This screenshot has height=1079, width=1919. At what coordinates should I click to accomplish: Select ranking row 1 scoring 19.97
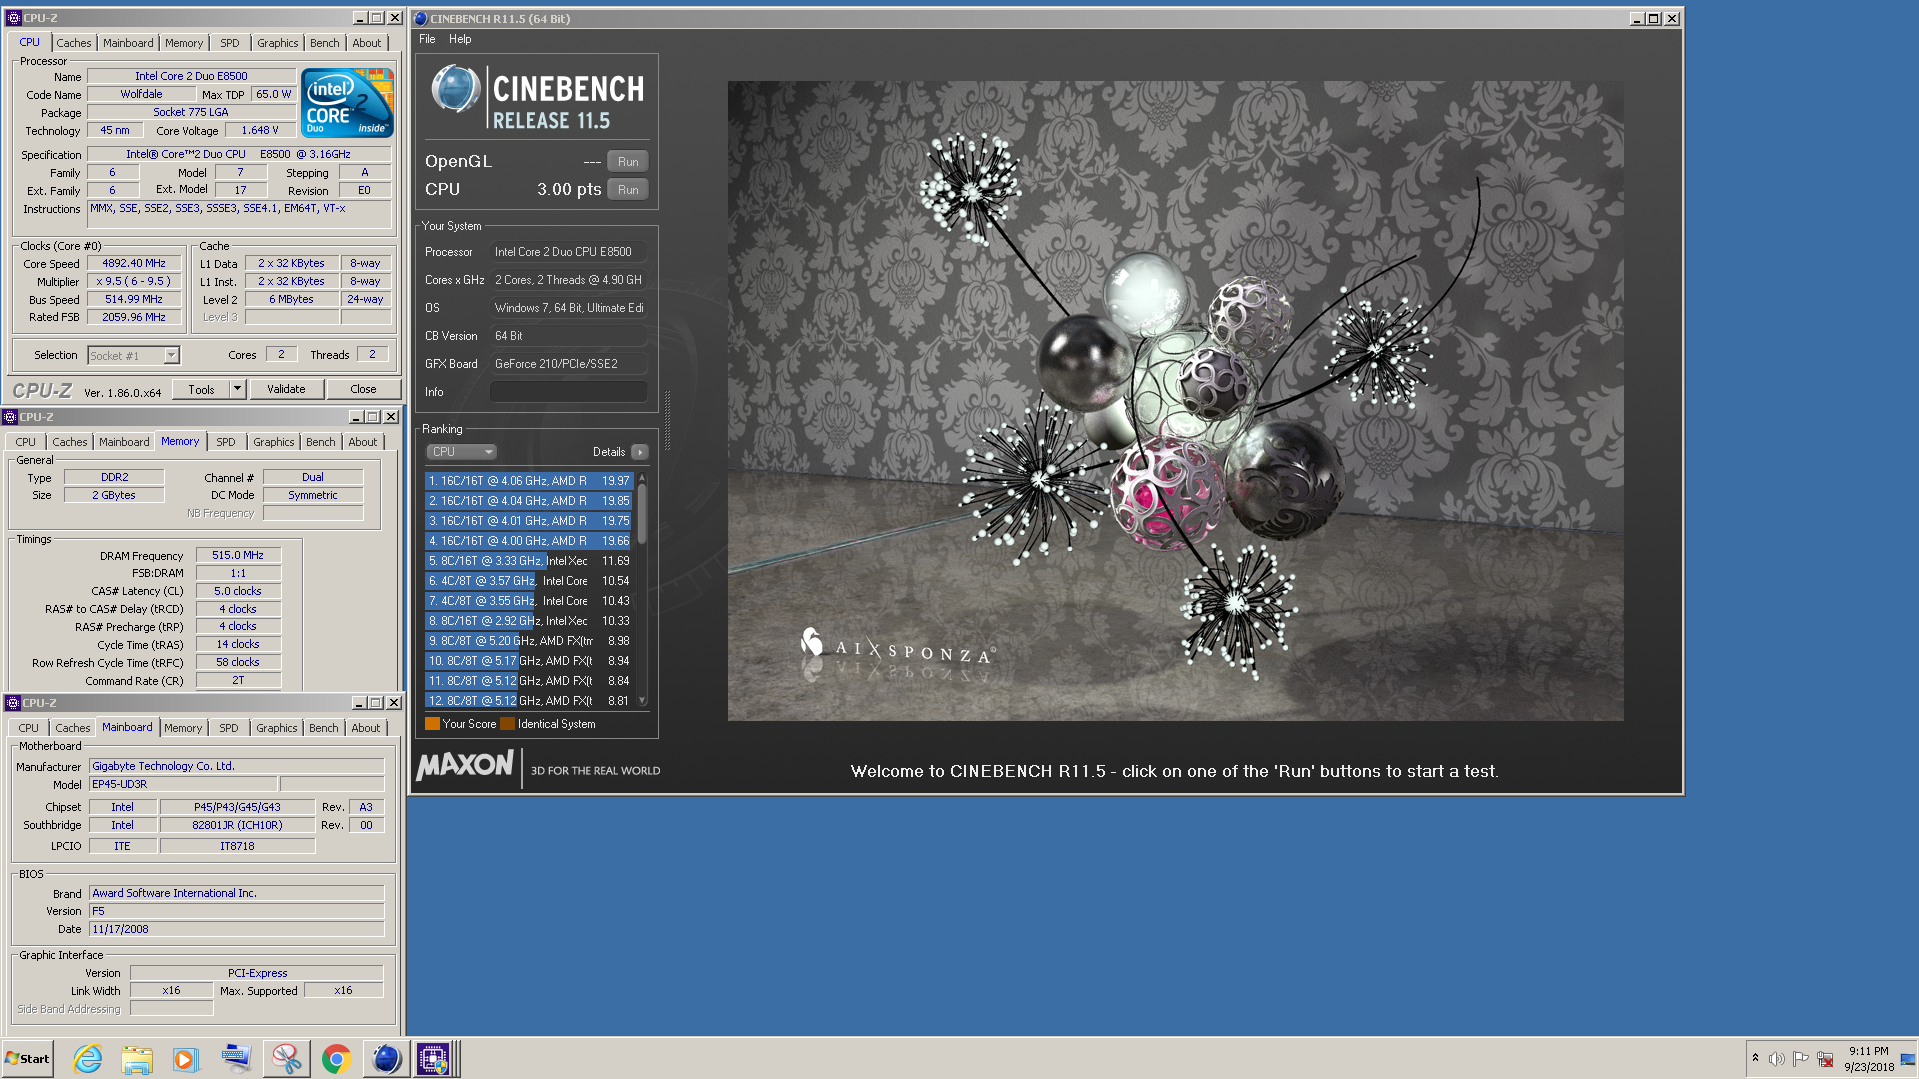tap(529, 481)
